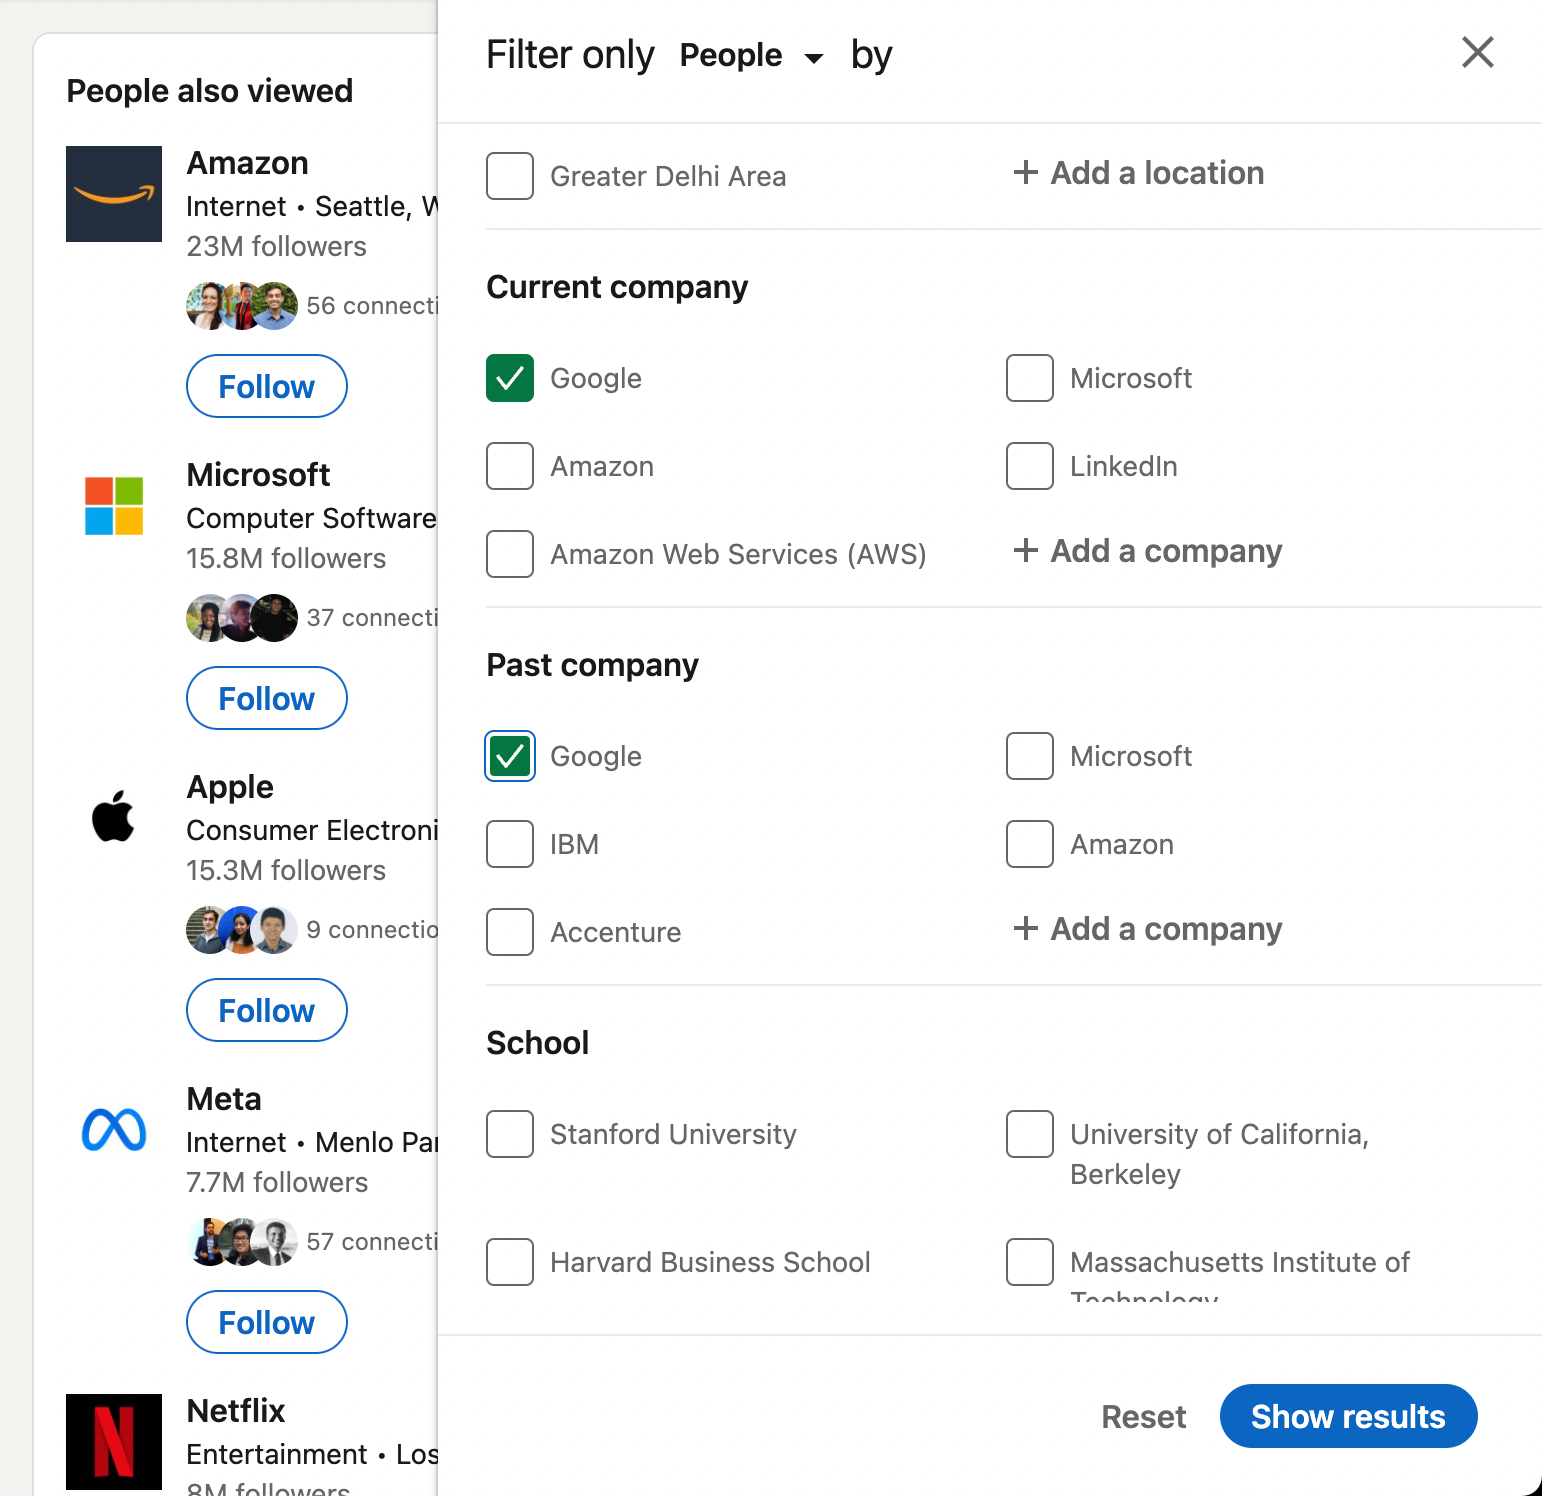The image size is (1542, 1496).
Task: Check Massachusetts Institute of Technology filter
Action: 1030,1262
